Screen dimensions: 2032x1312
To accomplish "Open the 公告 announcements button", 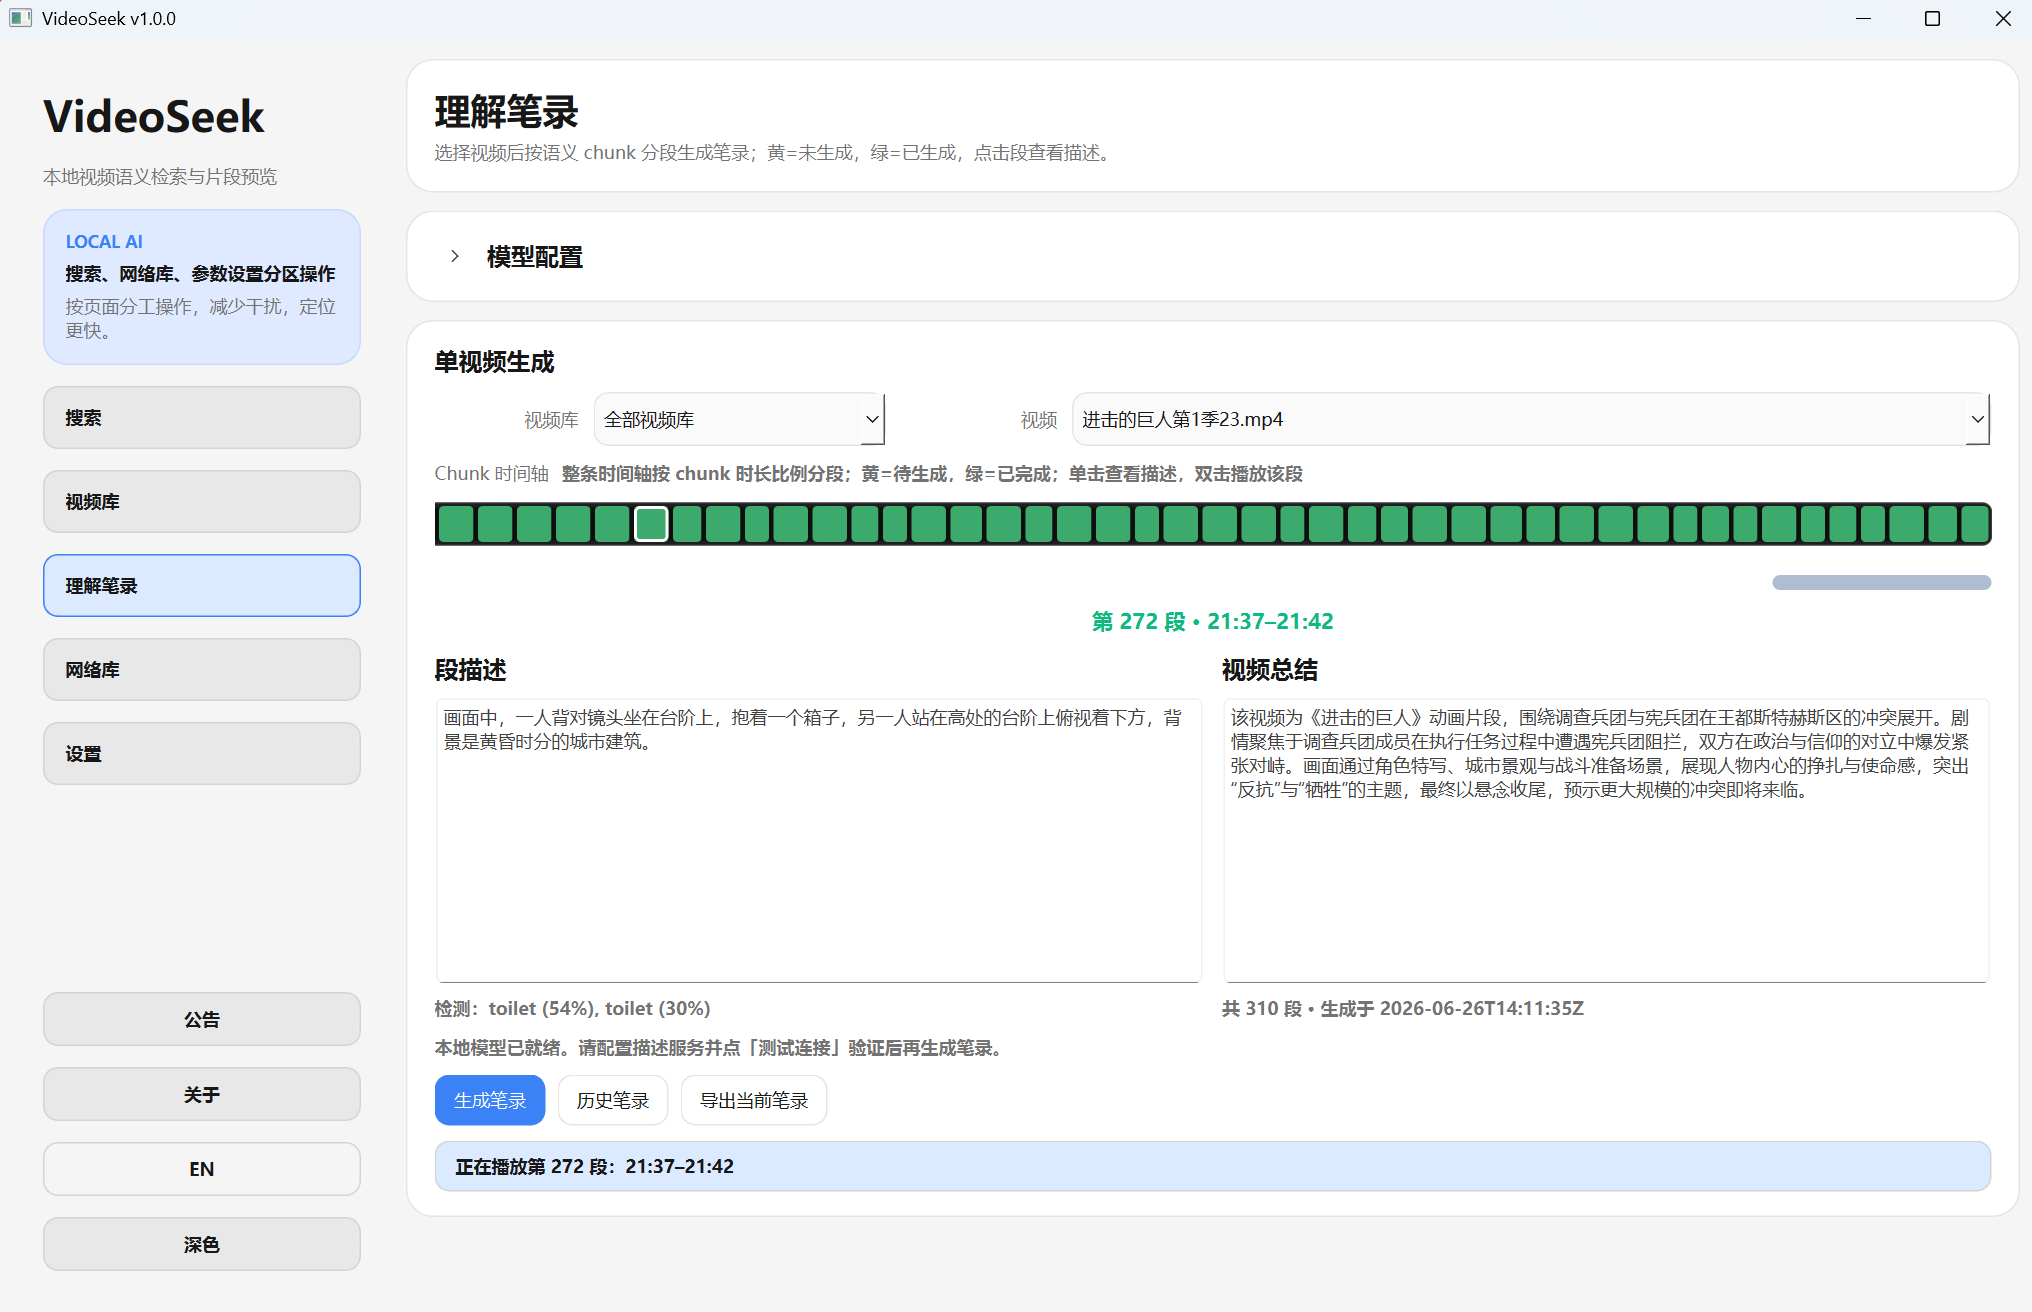I will (x=202, y=1019).
